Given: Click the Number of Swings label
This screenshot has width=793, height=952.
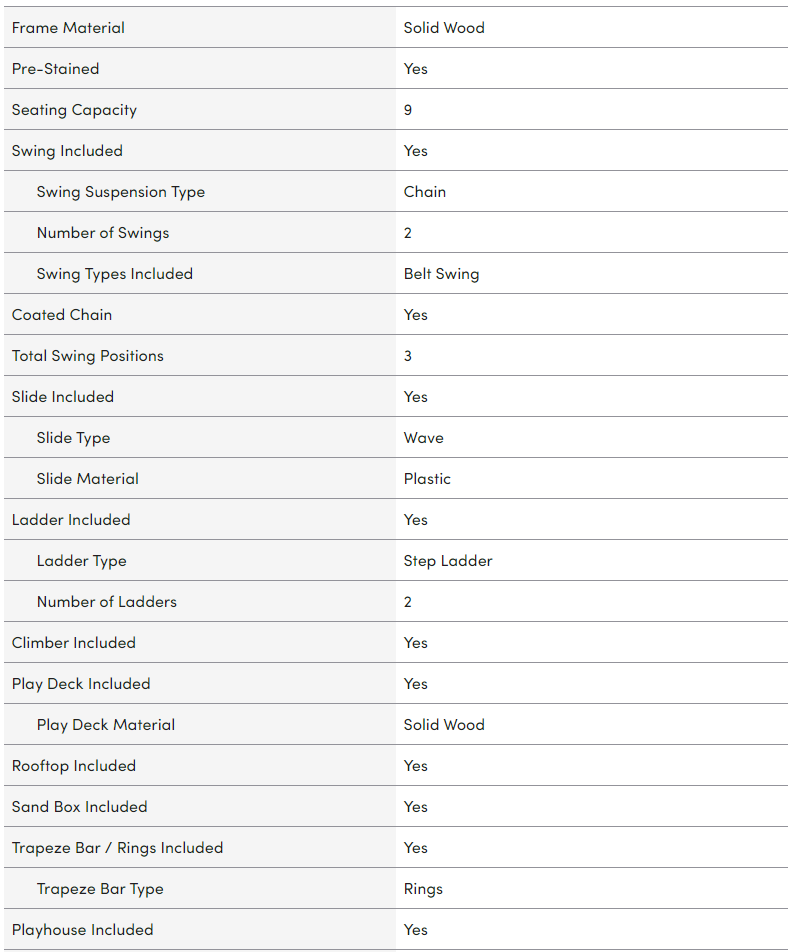Looking at the screenshot, I should click(103, 233).
